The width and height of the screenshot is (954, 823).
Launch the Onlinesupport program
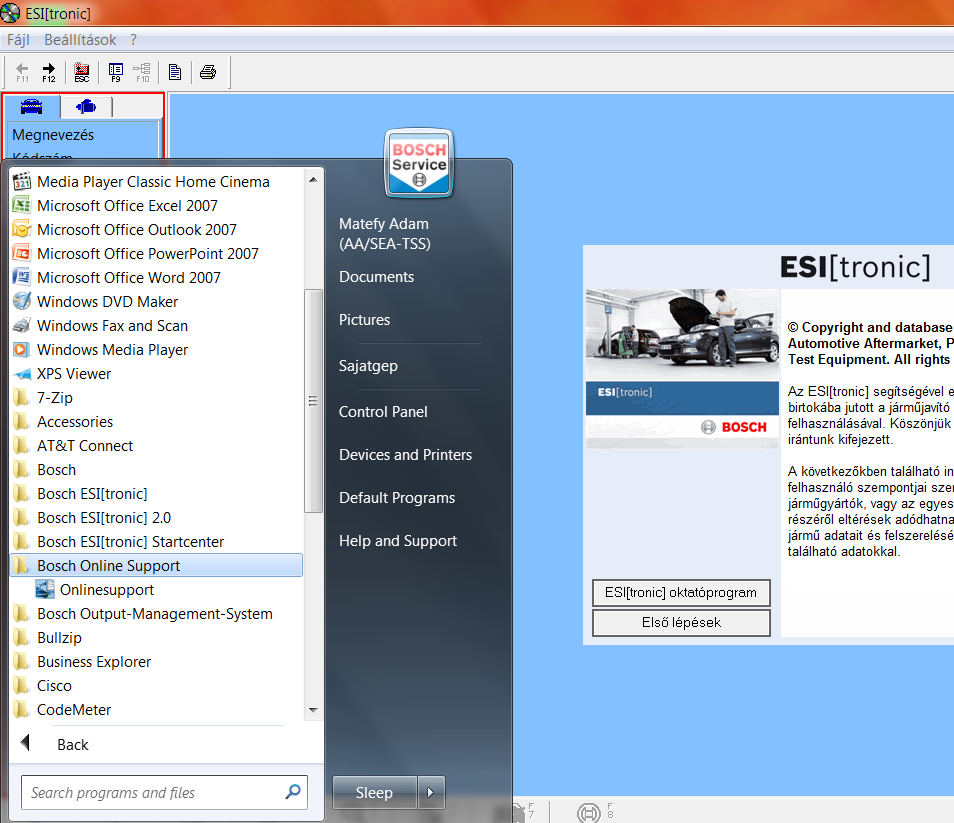[x=156, y=590]
